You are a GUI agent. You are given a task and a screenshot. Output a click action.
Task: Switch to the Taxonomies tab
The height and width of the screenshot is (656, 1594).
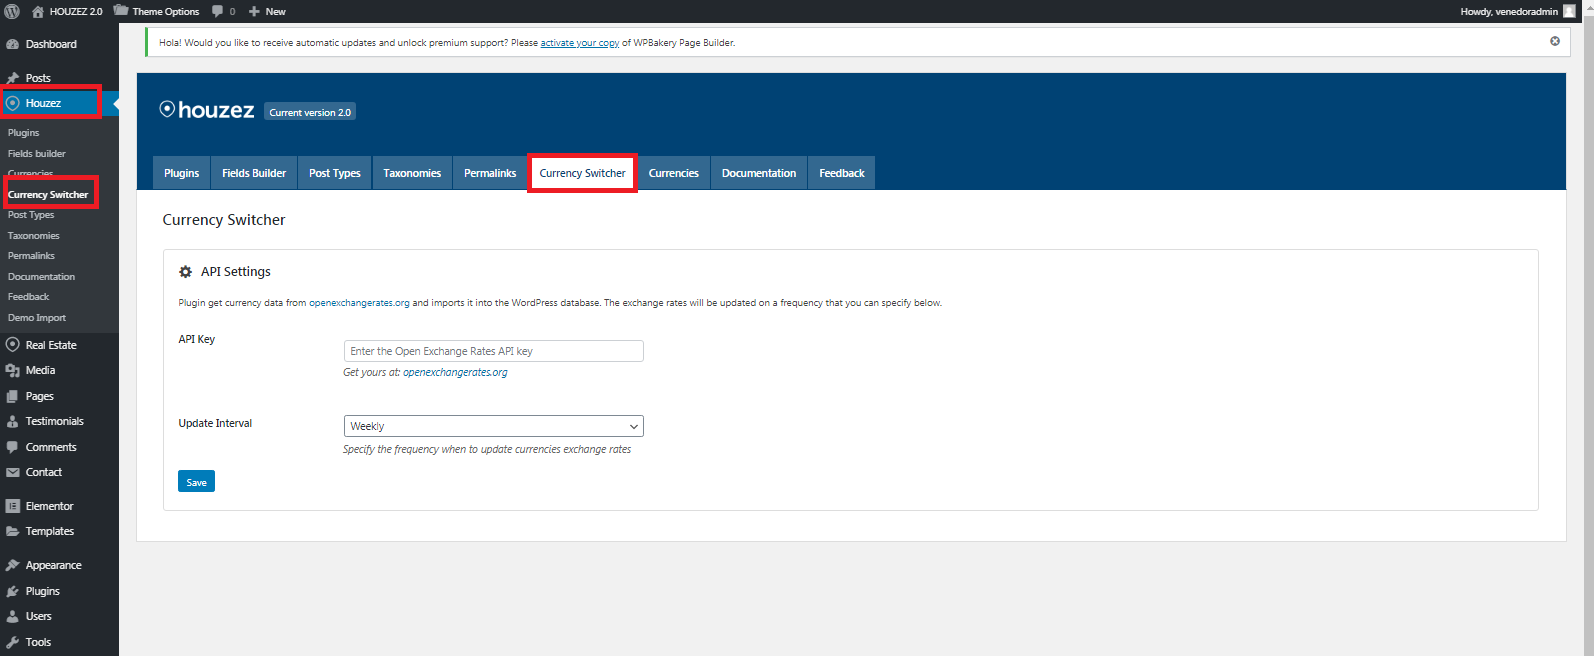tap(412, 173)
